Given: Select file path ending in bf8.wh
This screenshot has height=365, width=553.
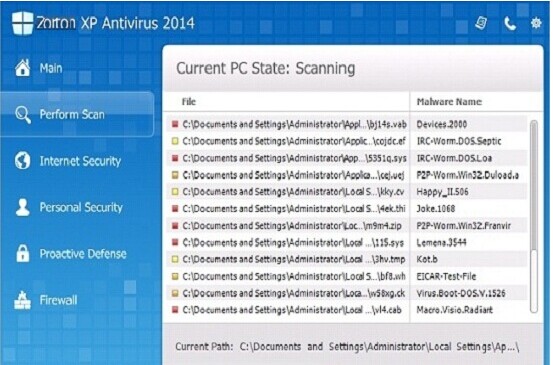Looking at the screenshot, I should [x=294, y=276].
